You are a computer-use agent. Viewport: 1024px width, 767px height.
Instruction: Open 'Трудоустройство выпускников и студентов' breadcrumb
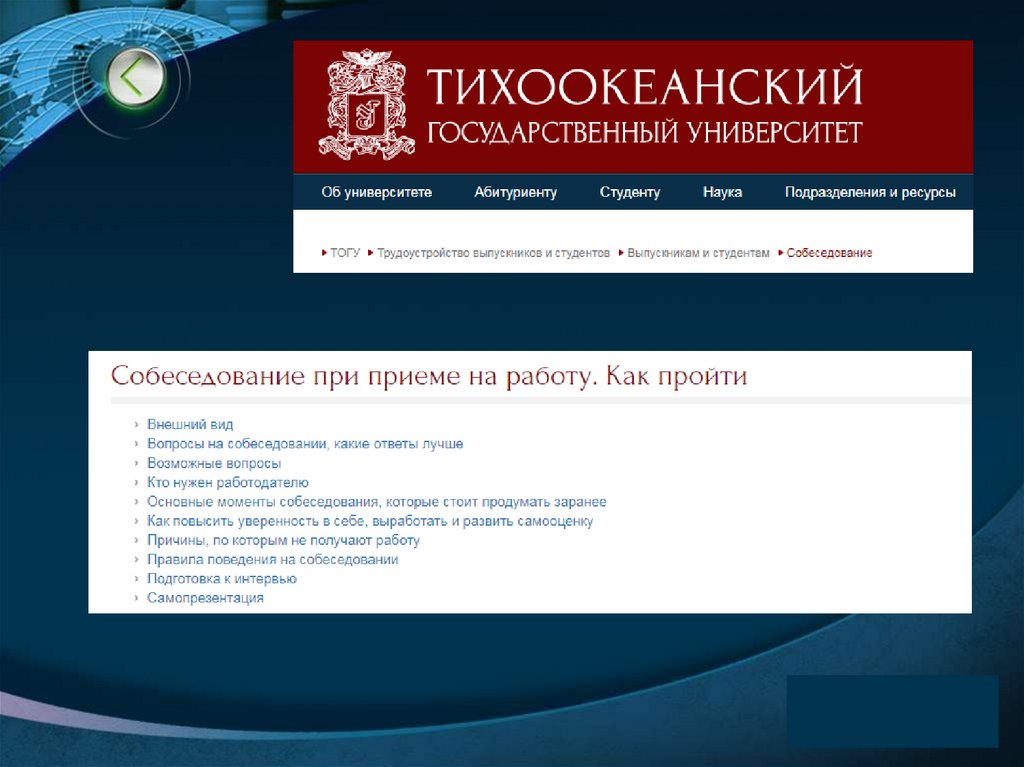click(493, 253)
